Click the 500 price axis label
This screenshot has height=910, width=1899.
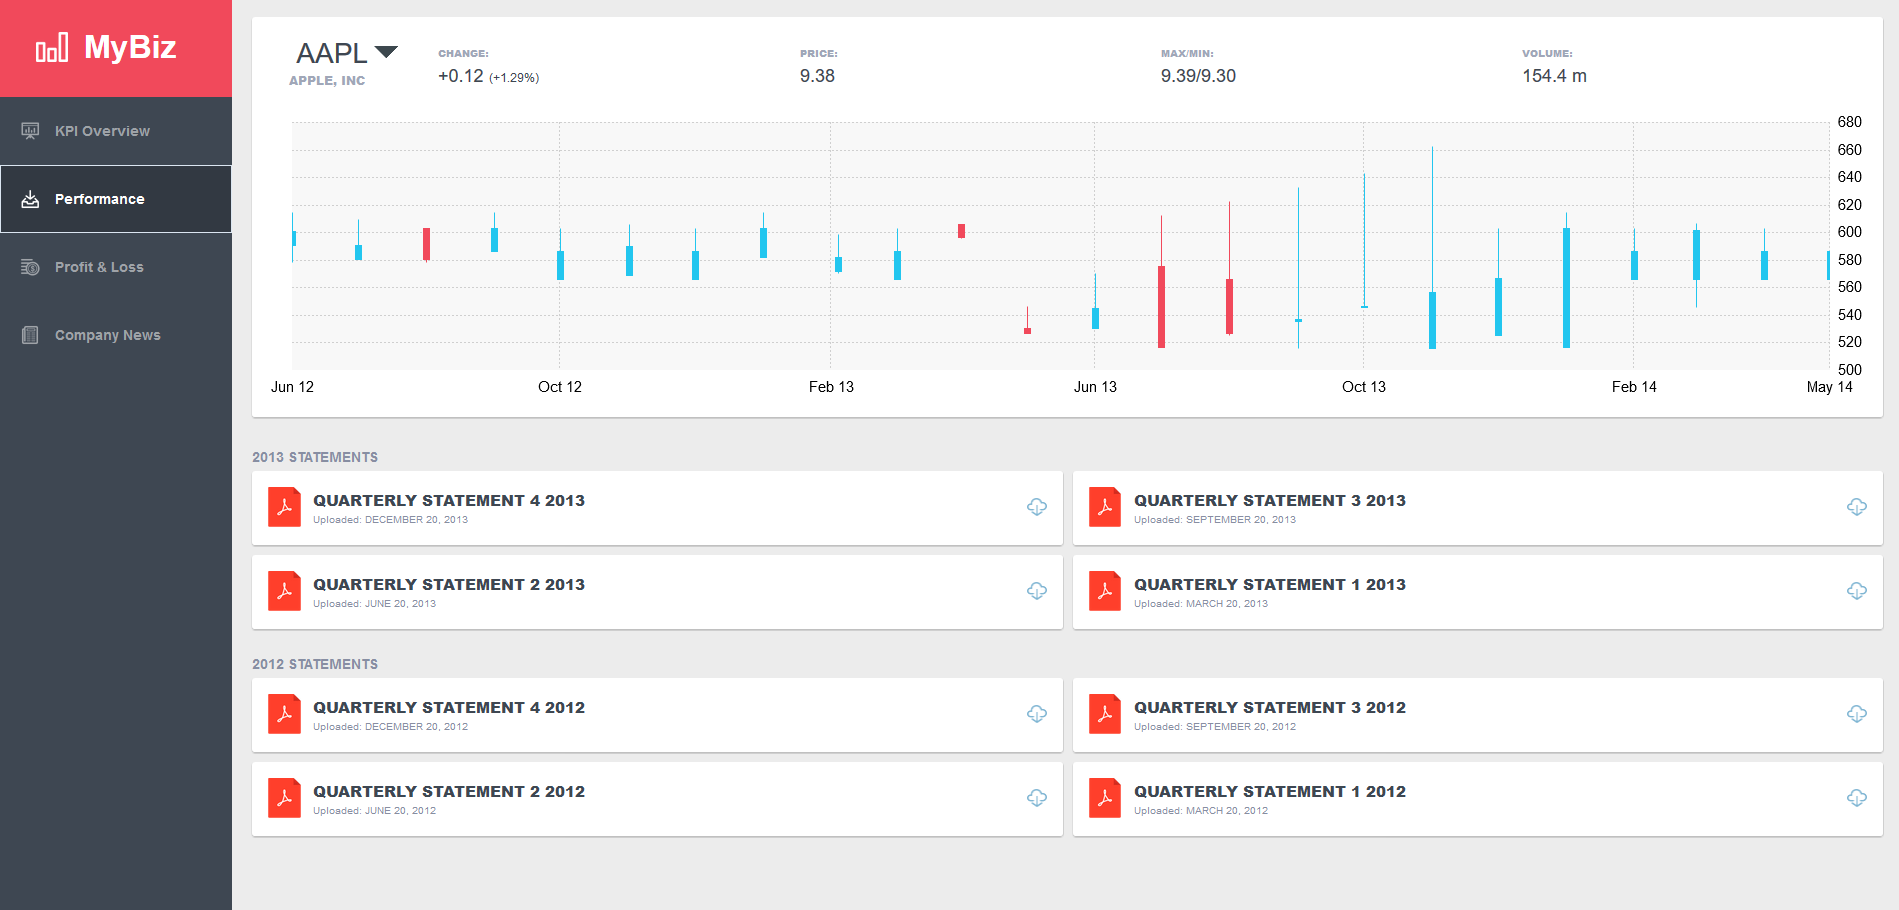pos(1850,370)
